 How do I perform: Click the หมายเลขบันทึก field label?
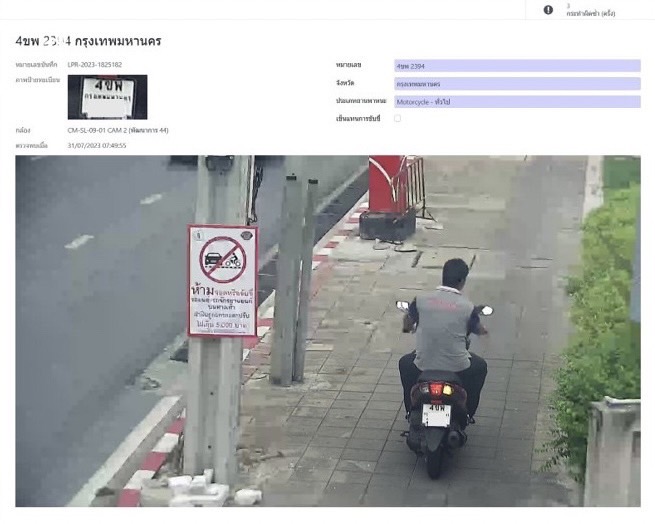click(x=36, y=65)
